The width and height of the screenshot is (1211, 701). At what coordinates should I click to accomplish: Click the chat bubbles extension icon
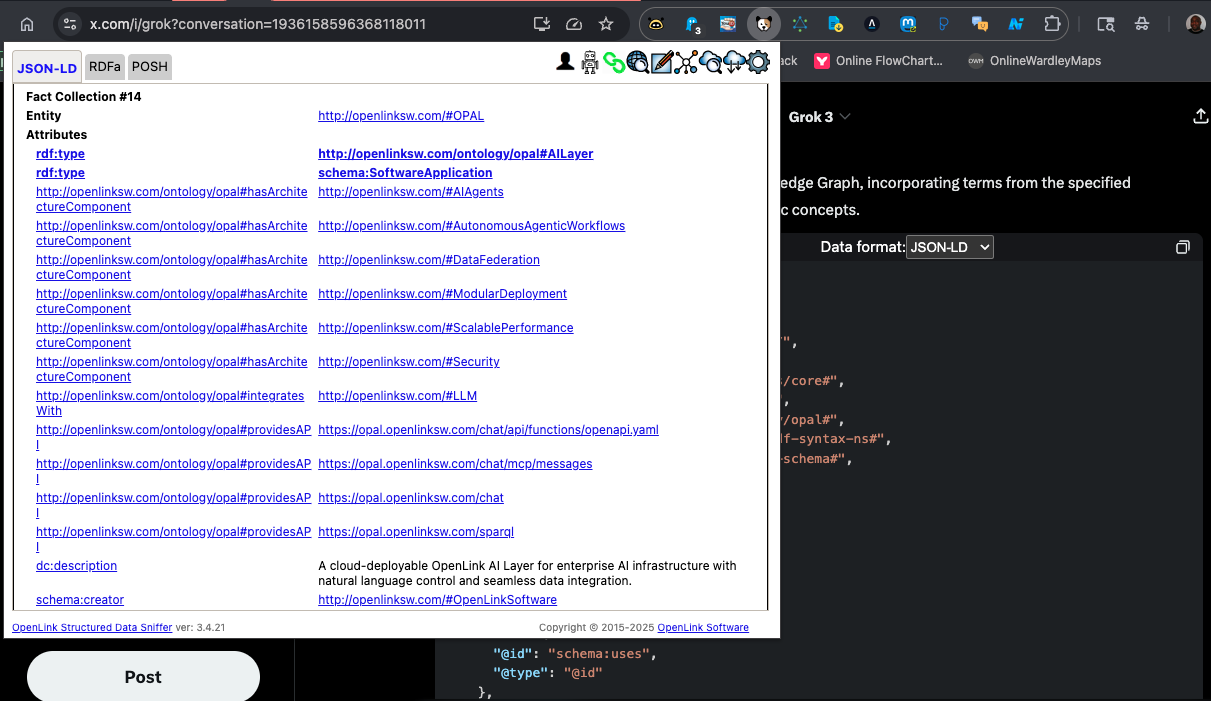(x=980, y=24)
